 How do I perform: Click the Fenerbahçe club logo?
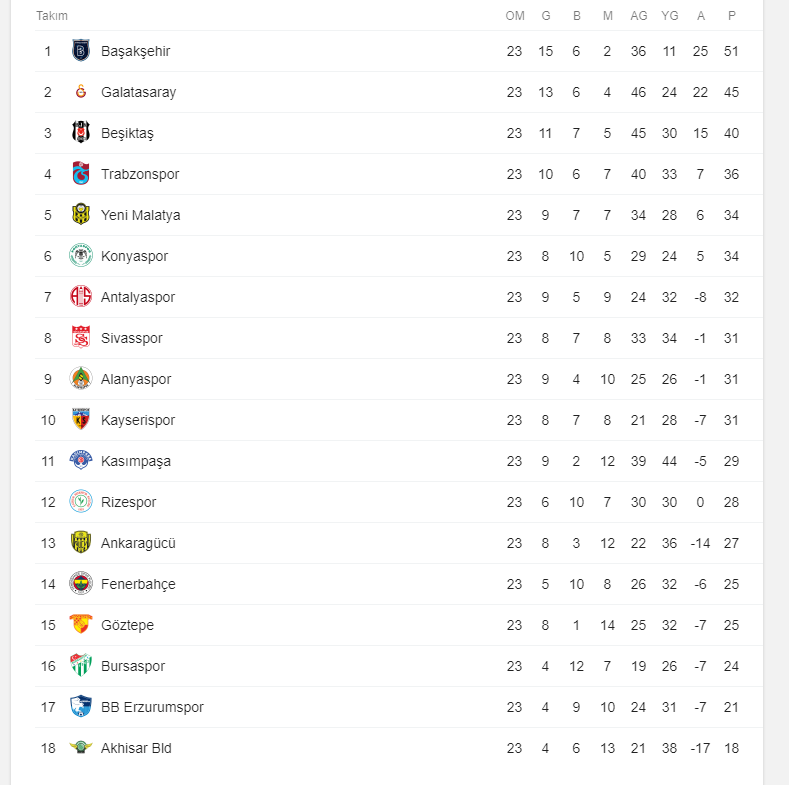(81, 584)
